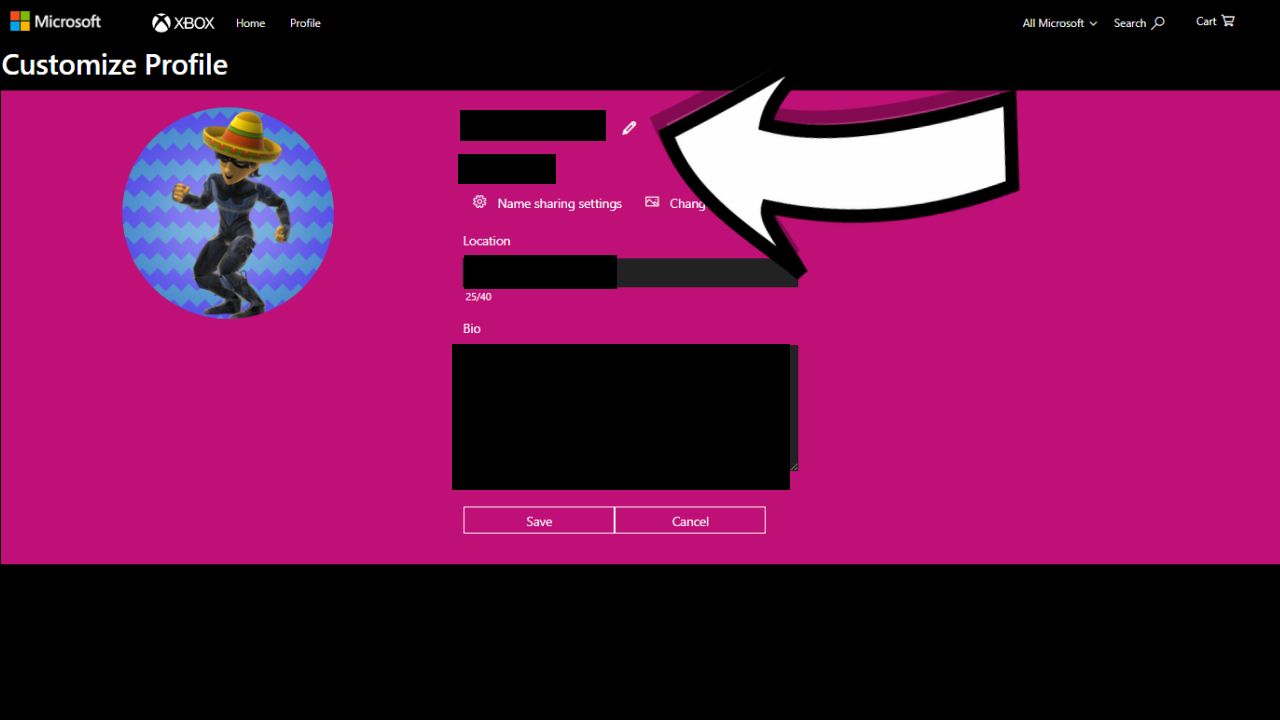Viewport: 1280px width, 720px height.
Task: Click the pencil icon to edit gamertag
Action: click(x=629, y=127)
